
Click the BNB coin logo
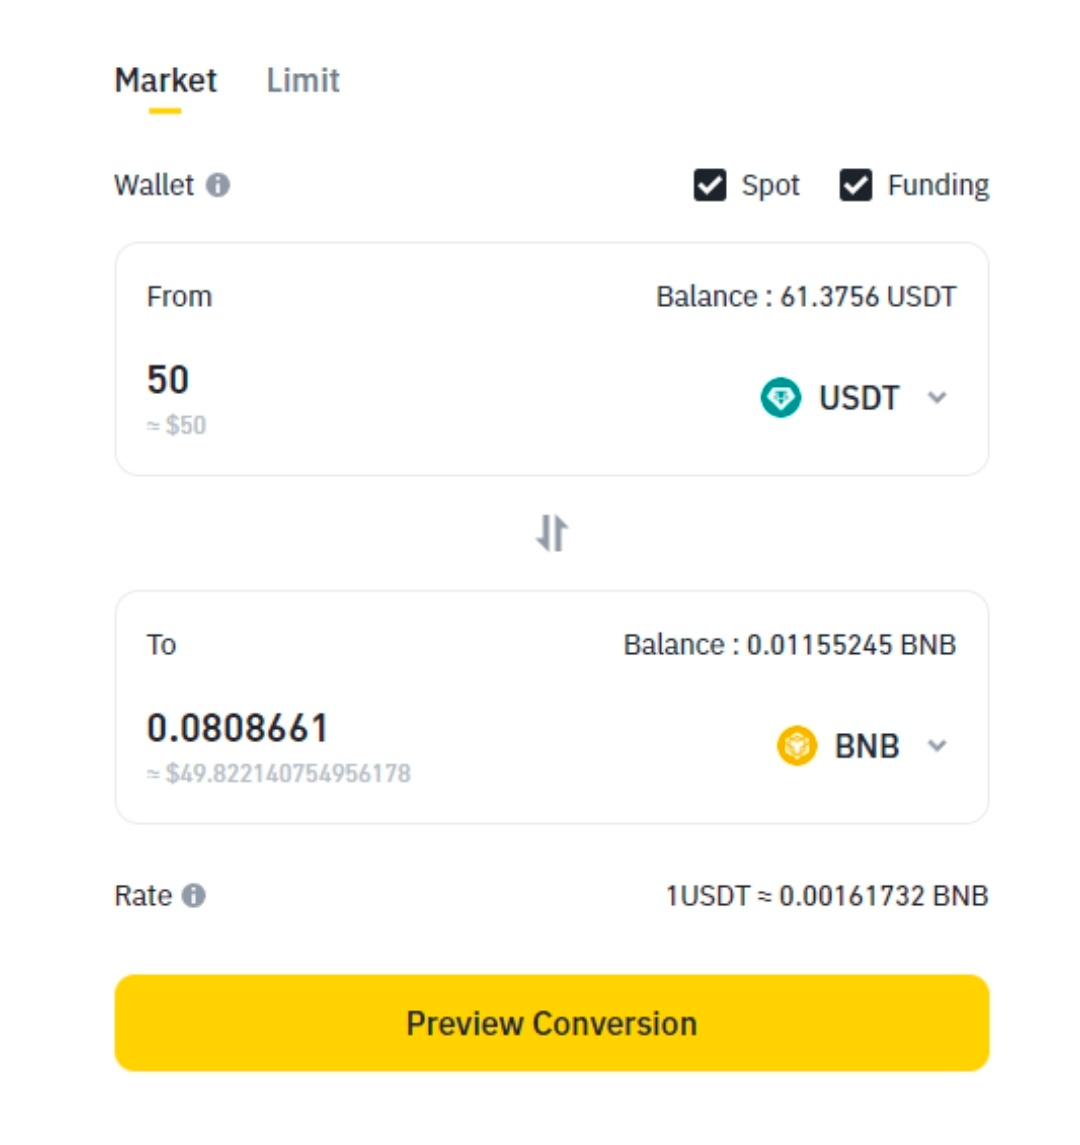tap(797, 746)
